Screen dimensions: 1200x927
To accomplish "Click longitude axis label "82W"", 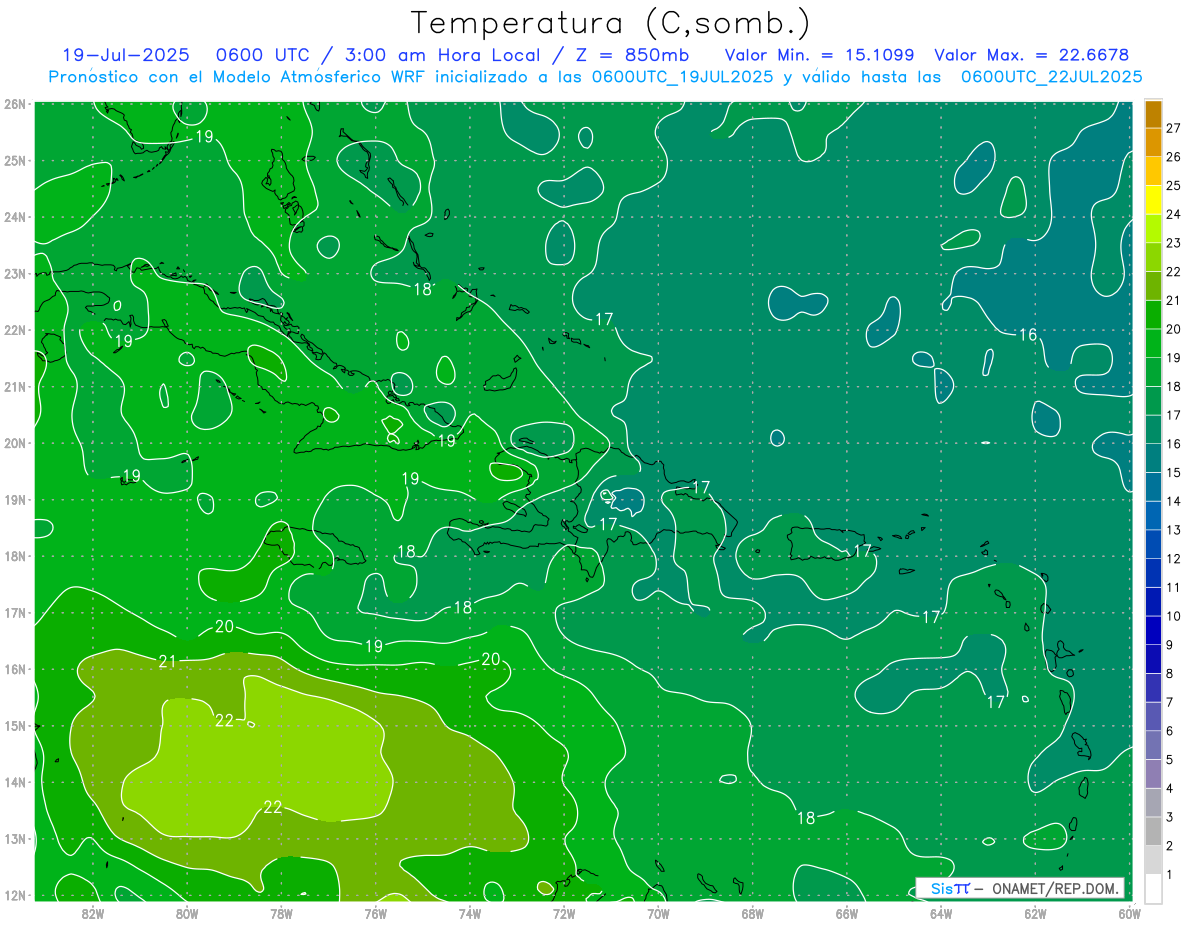I will [x=92, y=913].
